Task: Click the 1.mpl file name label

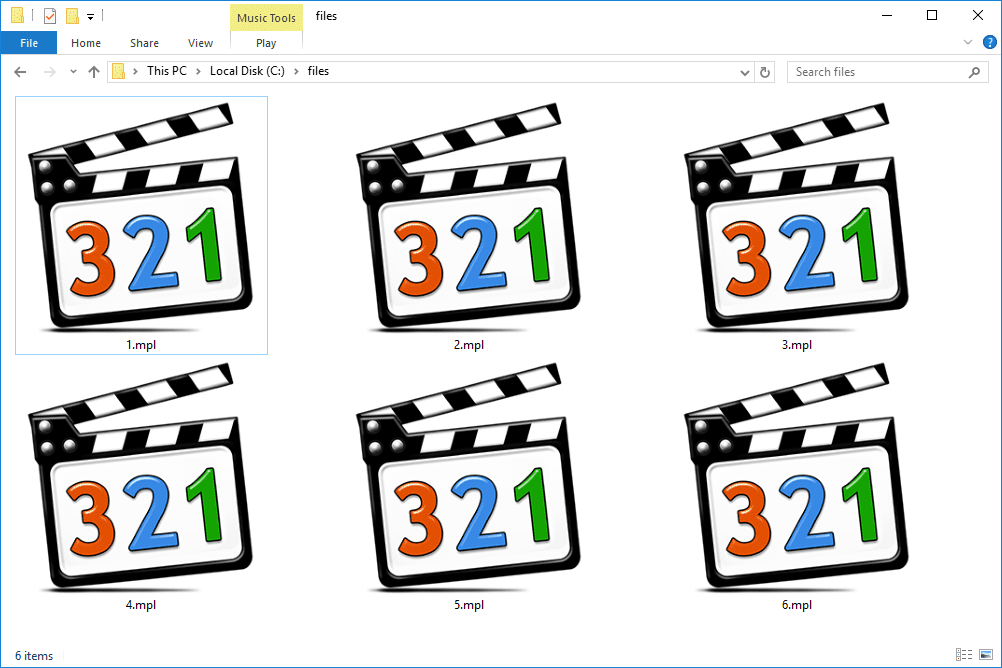Action: point(141,345)
